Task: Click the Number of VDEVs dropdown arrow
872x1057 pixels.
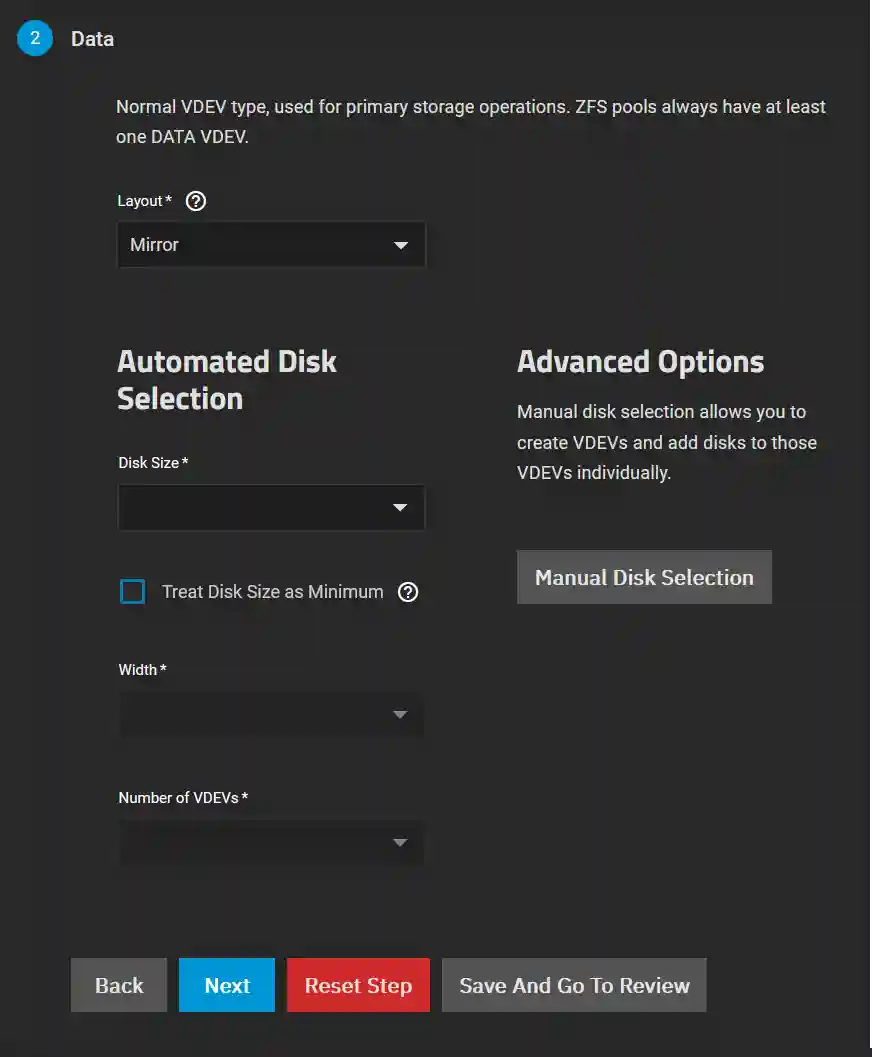Action: [400, 842]
